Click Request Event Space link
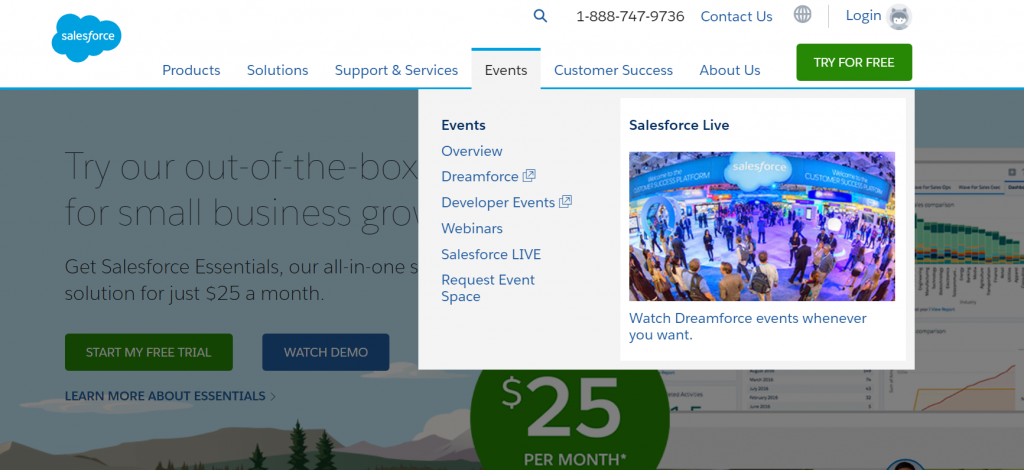 tap(488, 288)
